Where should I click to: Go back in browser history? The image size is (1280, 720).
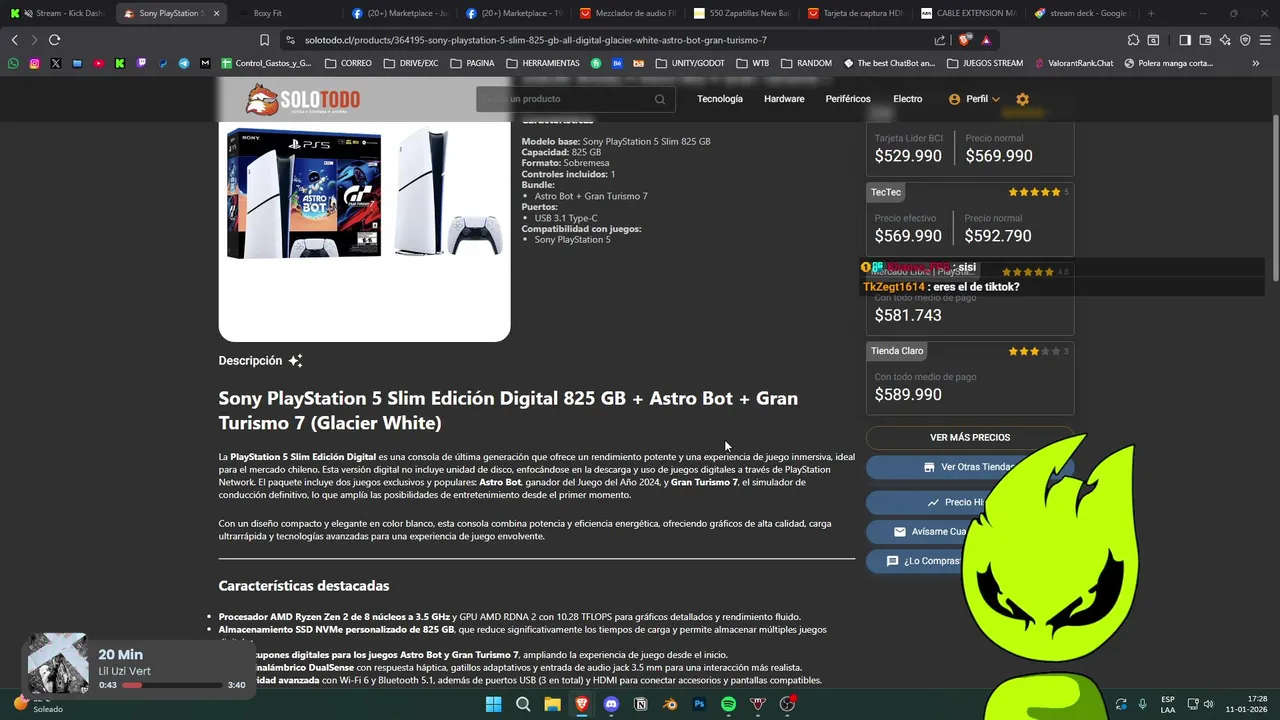[x=14, y=40]
